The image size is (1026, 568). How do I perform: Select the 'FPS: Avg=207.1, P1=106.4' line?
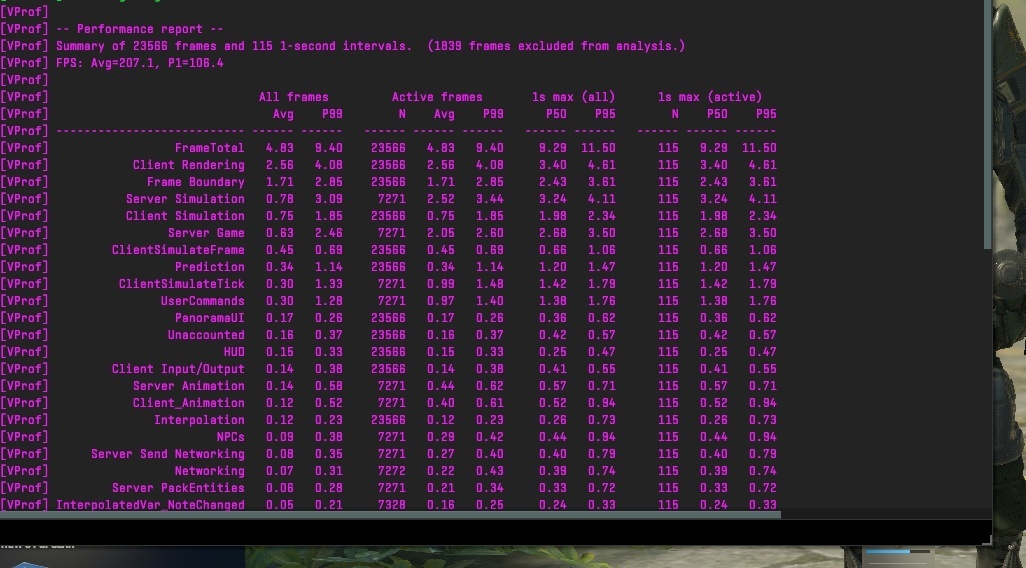point(139,63)
